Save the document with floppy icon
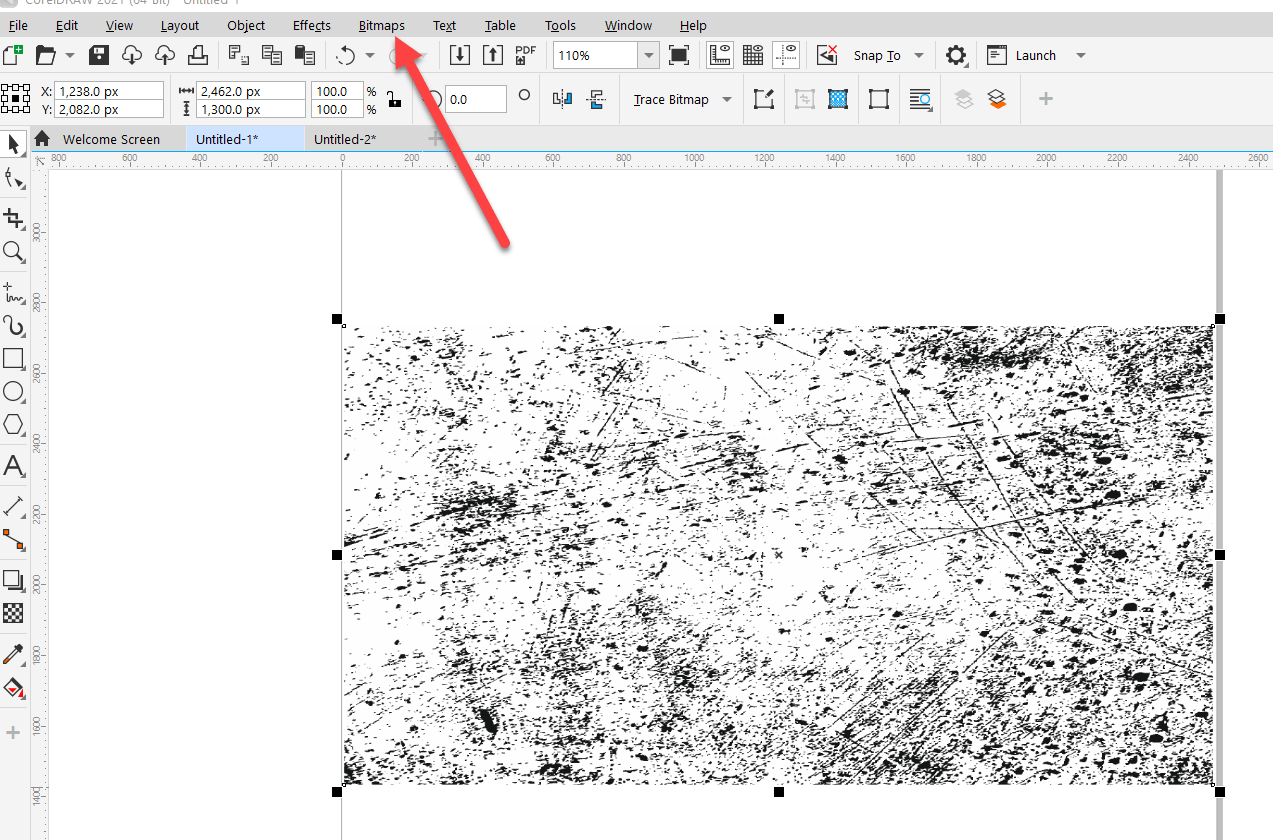1273x840 pixels. (99, 55)
